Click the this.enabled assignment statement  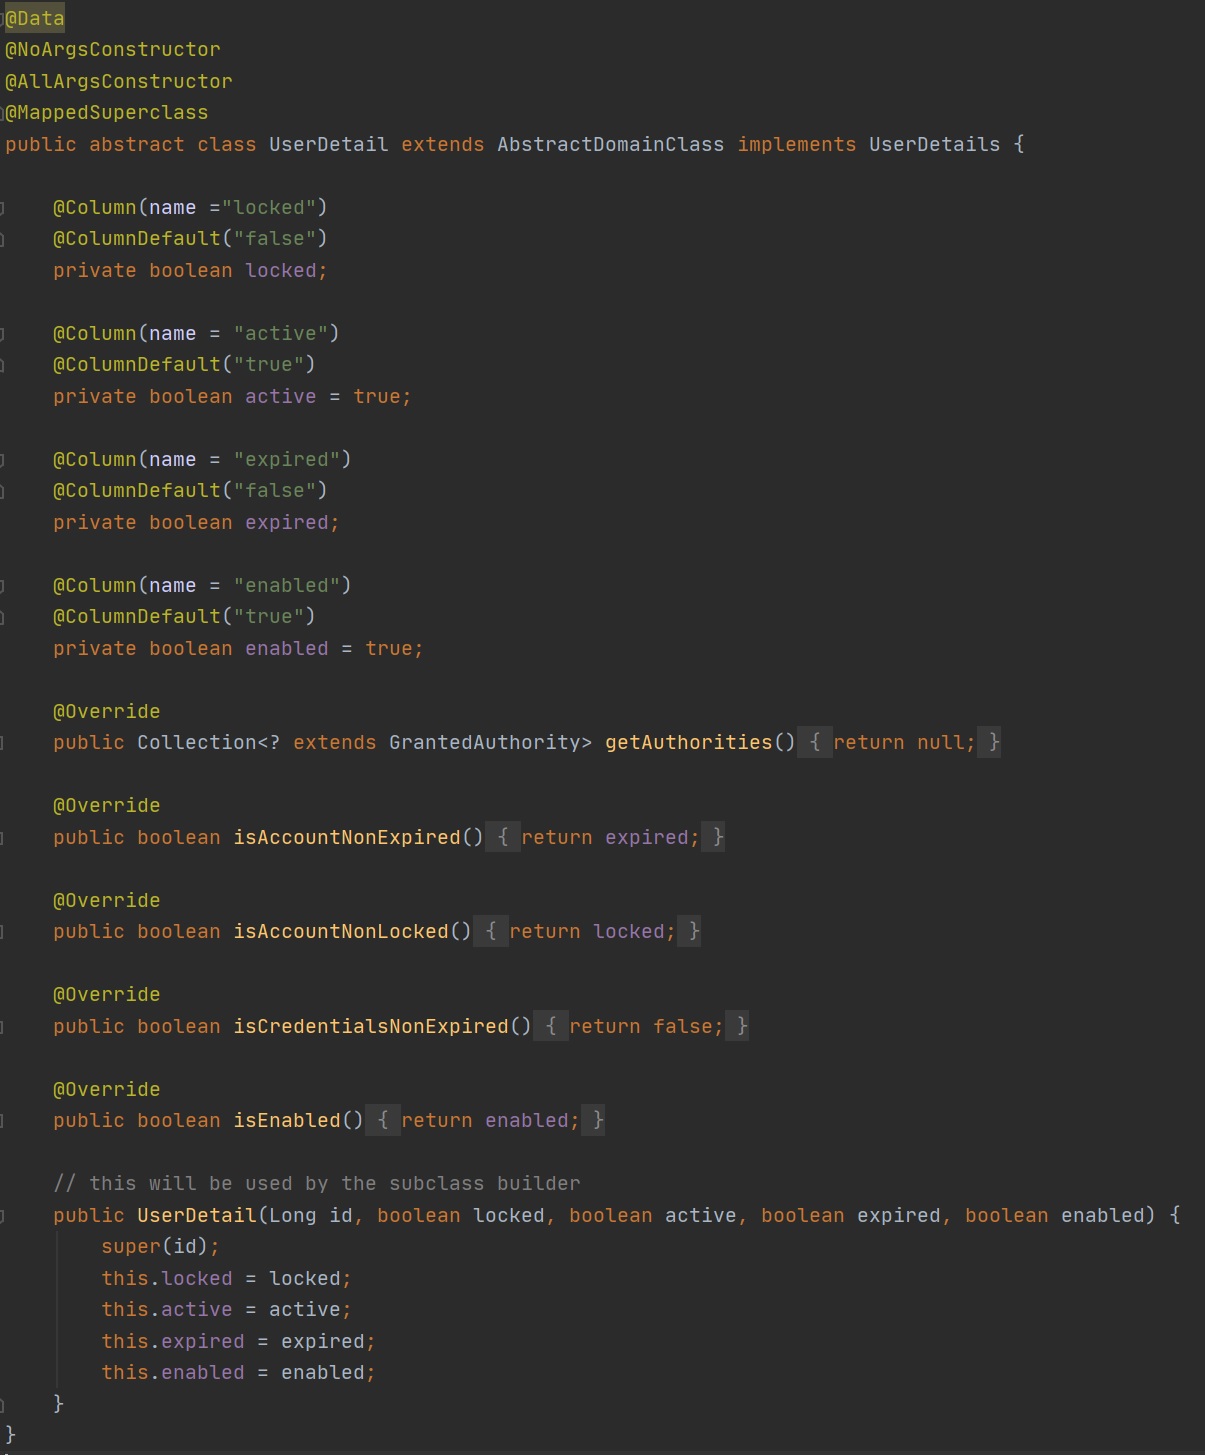tap(238, 1372)
